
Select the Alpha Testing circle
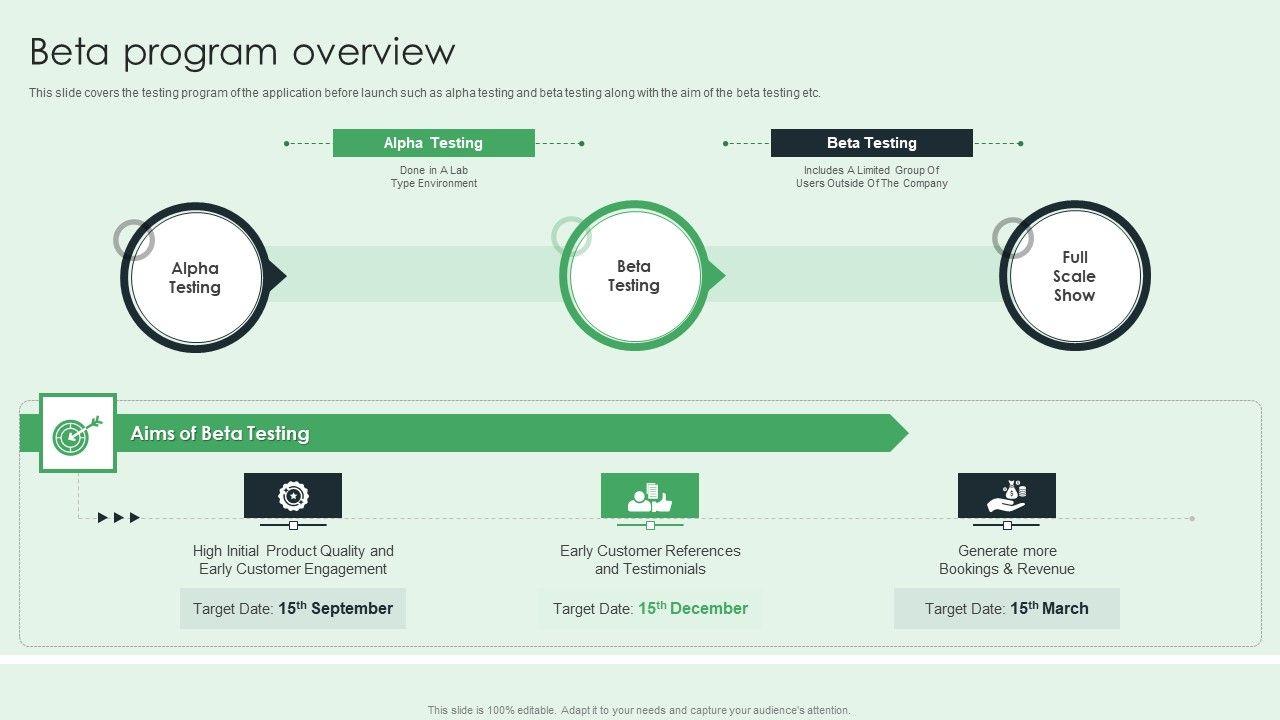[x=195, y=277]
